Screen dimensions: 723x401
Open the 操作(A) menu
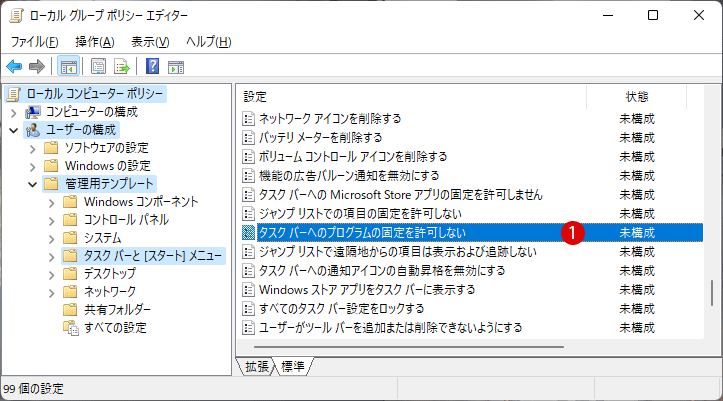click(x=95, y=42)
